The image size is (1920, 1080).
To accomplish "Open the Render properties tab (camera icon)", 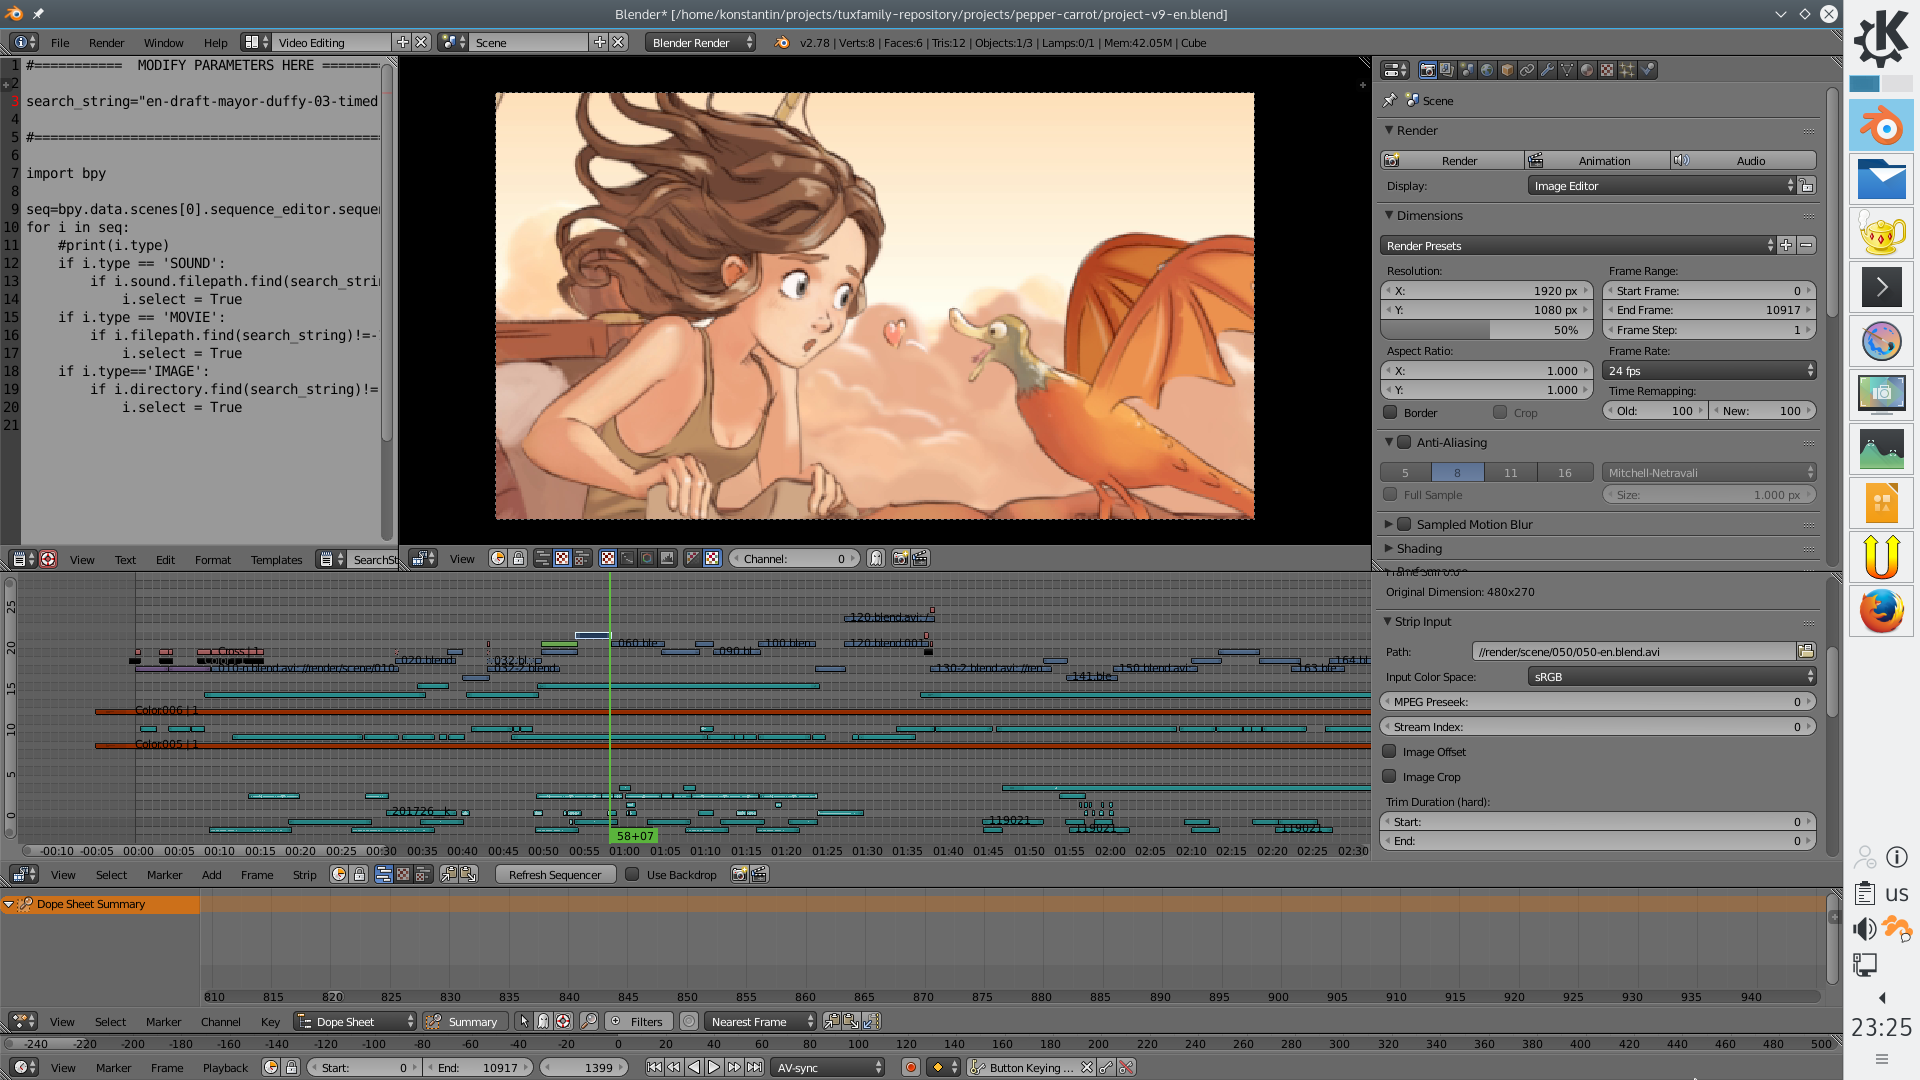I will (x=1427, y=70).
